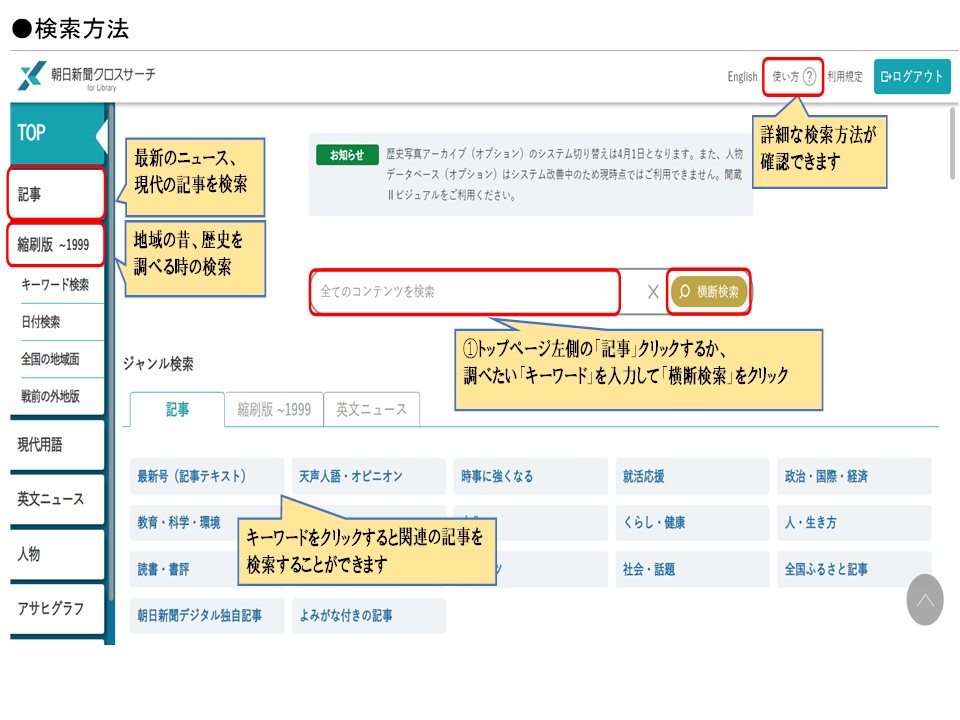Click the ジャンル検索 heading text
The height and width of the screenshot is (720, 960).
[x=159, y=364]
